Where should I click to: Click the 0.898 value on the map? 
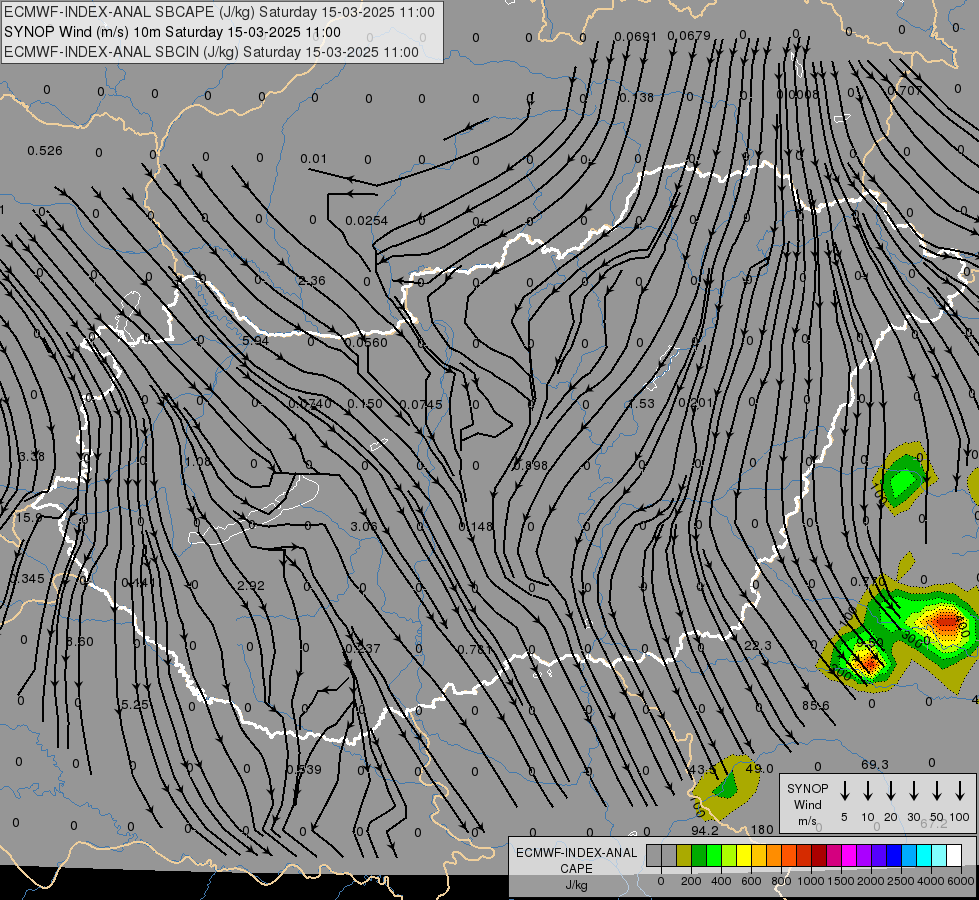(530, 465)
